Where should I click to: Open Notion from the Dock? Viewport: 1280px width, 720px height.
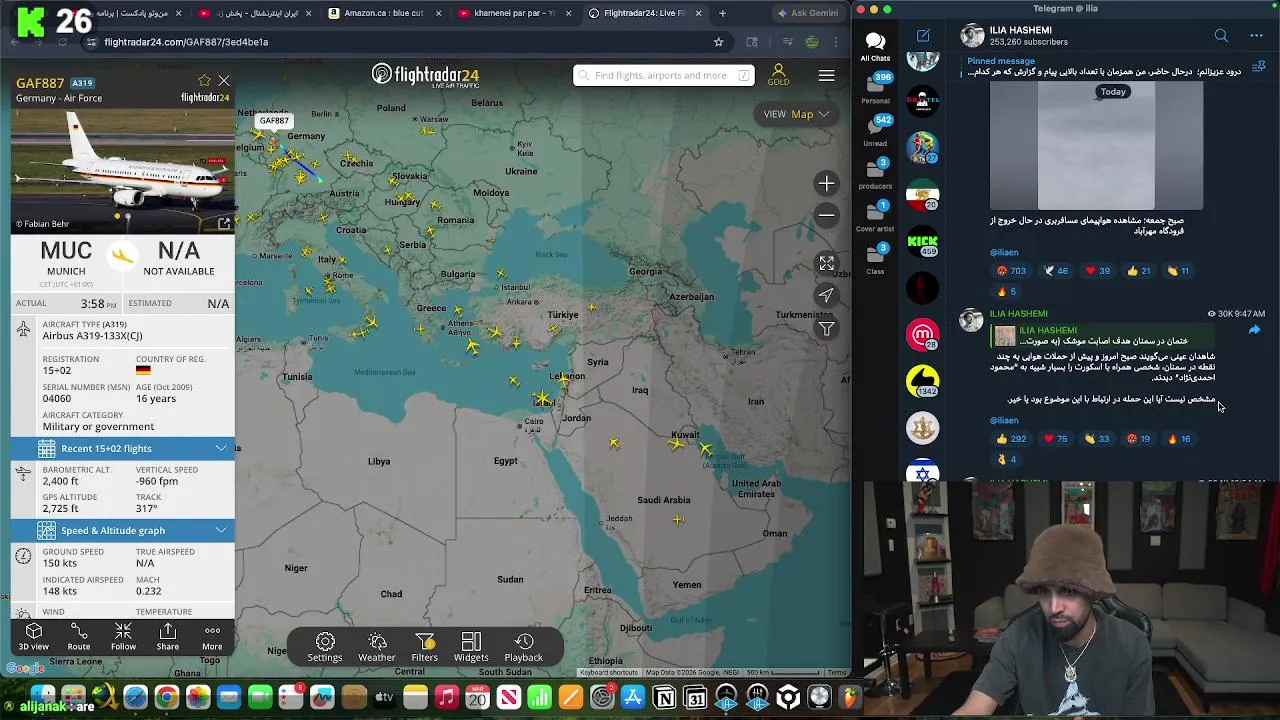click(664, 697)
